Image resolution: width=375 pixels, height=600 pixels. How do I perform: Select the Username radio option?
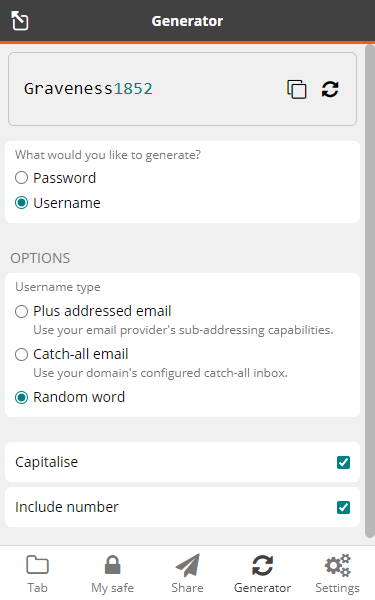21,202
